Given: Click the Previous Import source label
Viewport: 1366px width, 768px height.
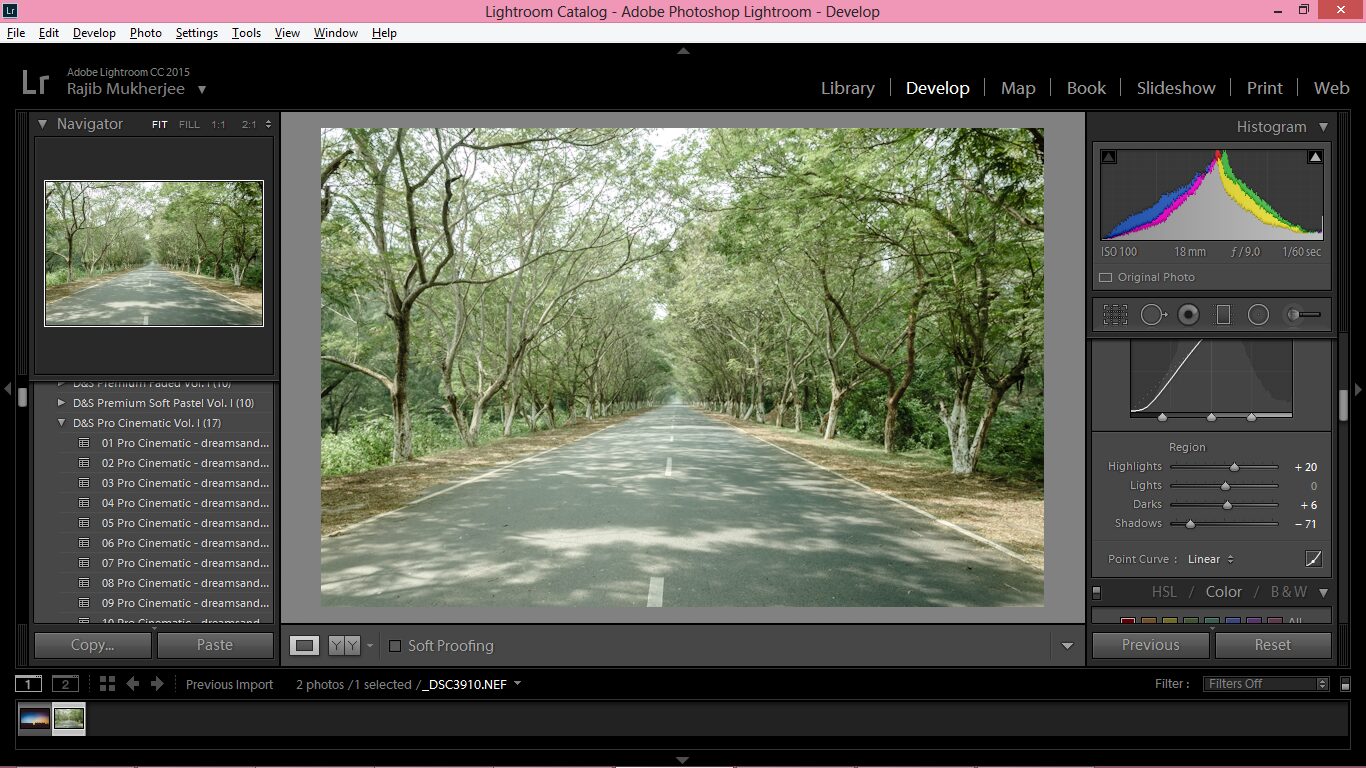Looking at the screenshot, I should coord(229,685).
